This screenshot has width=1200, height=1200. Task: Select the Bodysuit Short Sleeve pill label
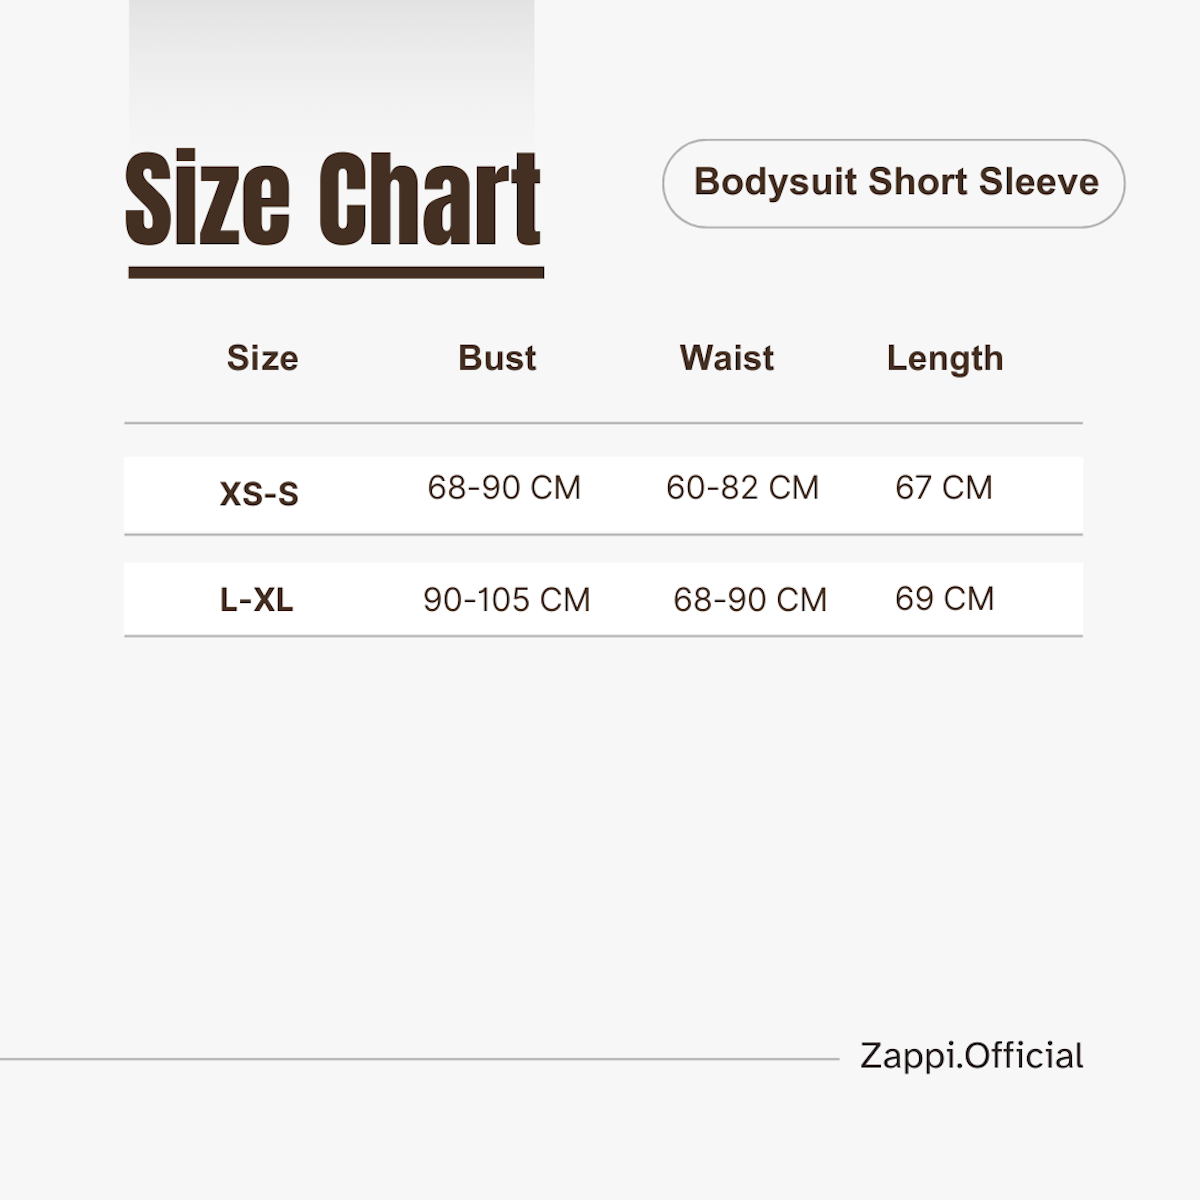coord(894,183)
